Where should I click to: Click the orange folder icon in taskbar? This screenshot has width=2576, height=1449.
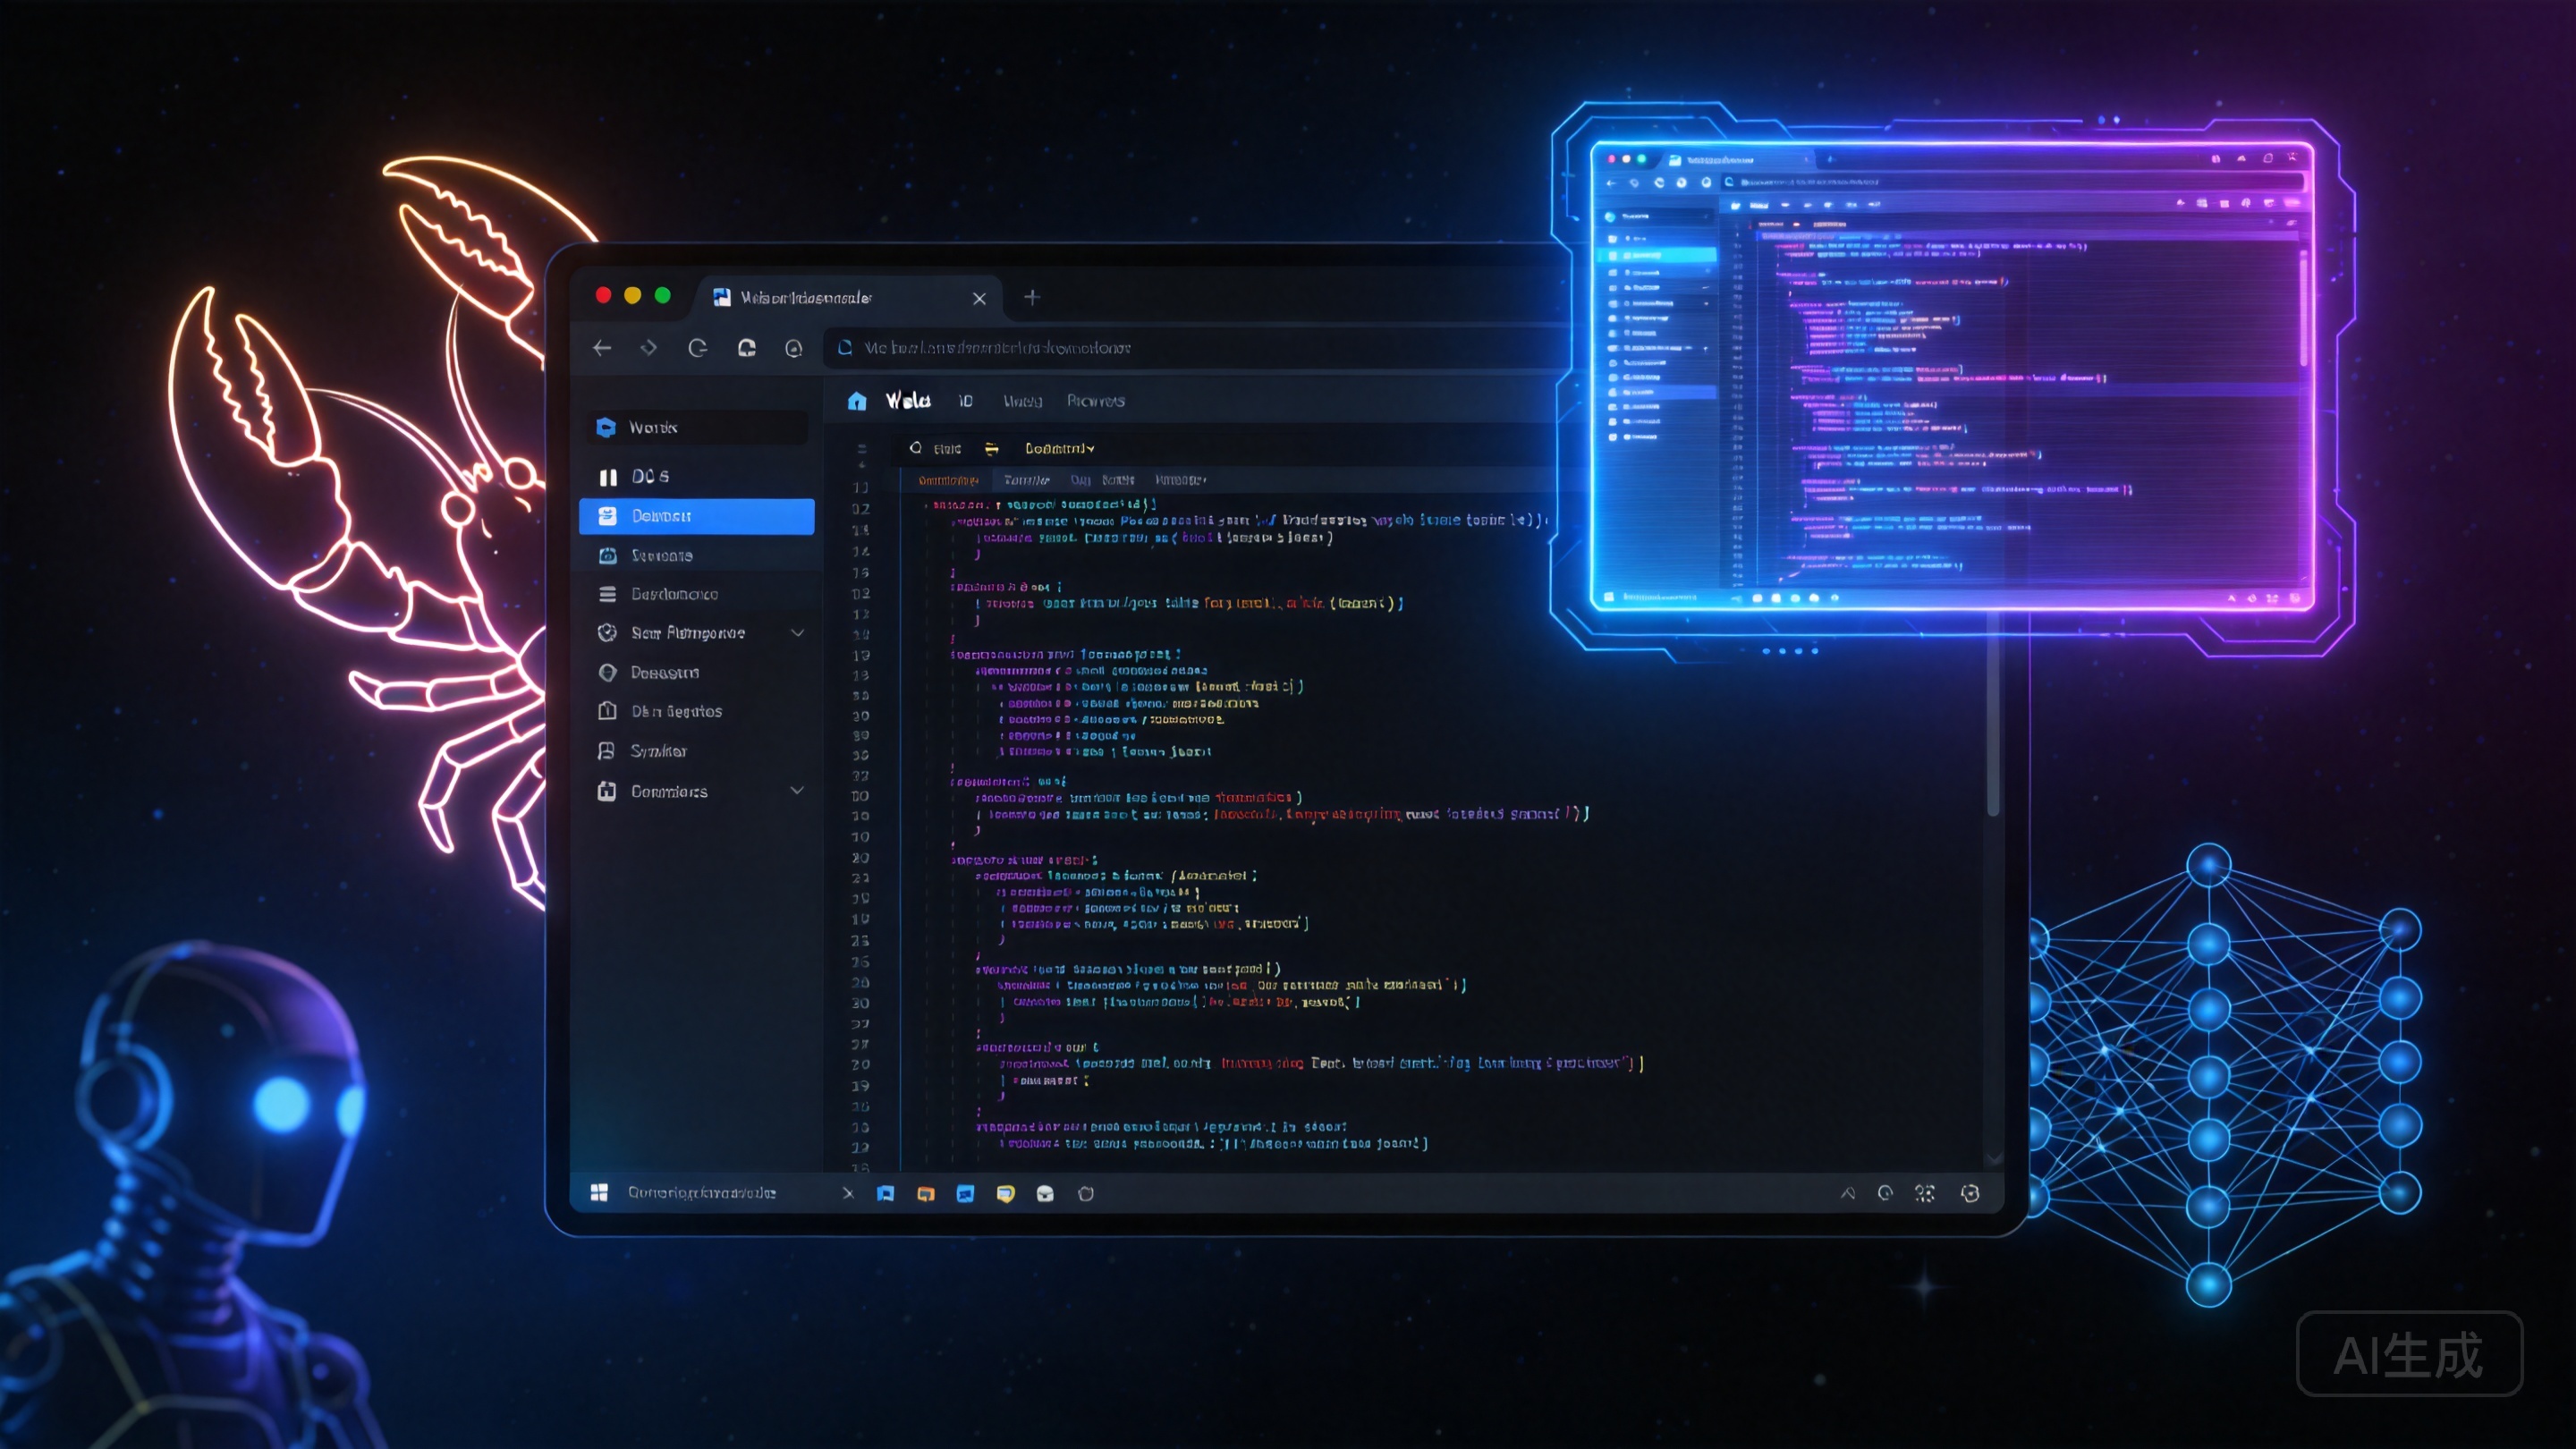point(926,1193)
